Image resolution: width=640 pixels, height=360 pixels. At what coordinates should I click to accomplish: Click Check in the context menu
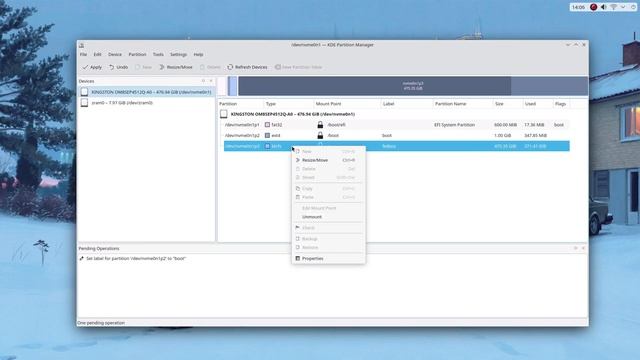(x=329, y=228)
